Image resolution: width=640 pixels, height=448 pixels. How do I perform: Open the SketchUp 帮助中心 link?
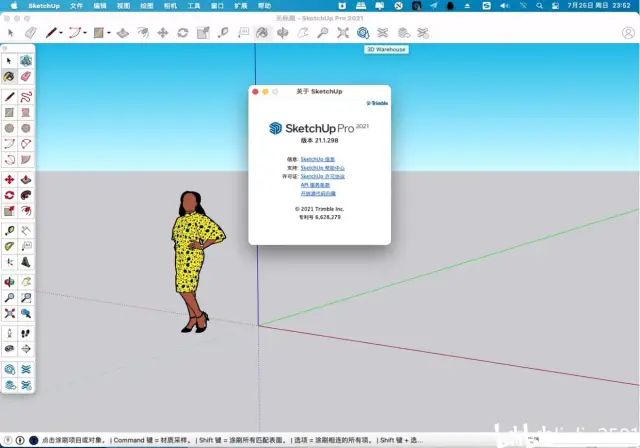pyautogui.click(x=322, y=168)
